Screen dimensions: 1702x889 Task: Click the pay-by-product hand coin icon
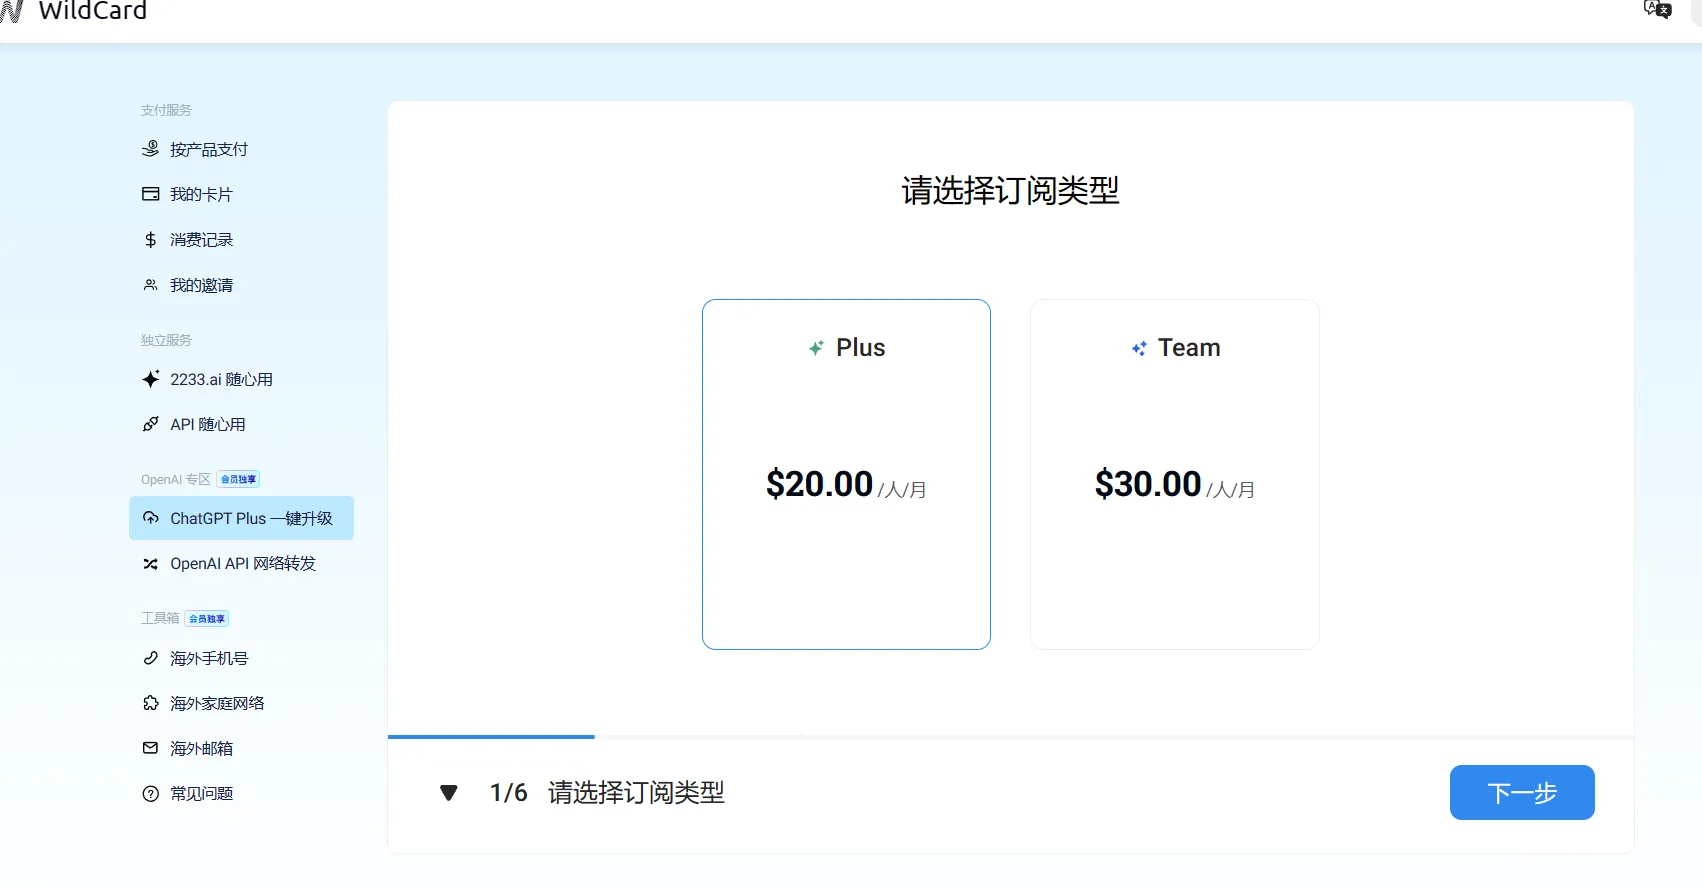point(150,149)
